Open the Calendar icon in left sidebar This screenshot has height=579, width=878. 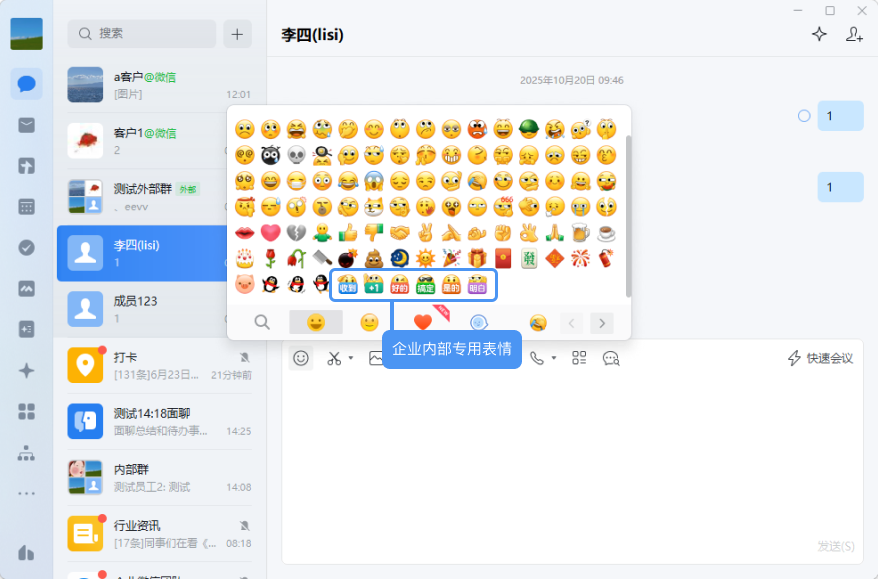click(26, 207)
